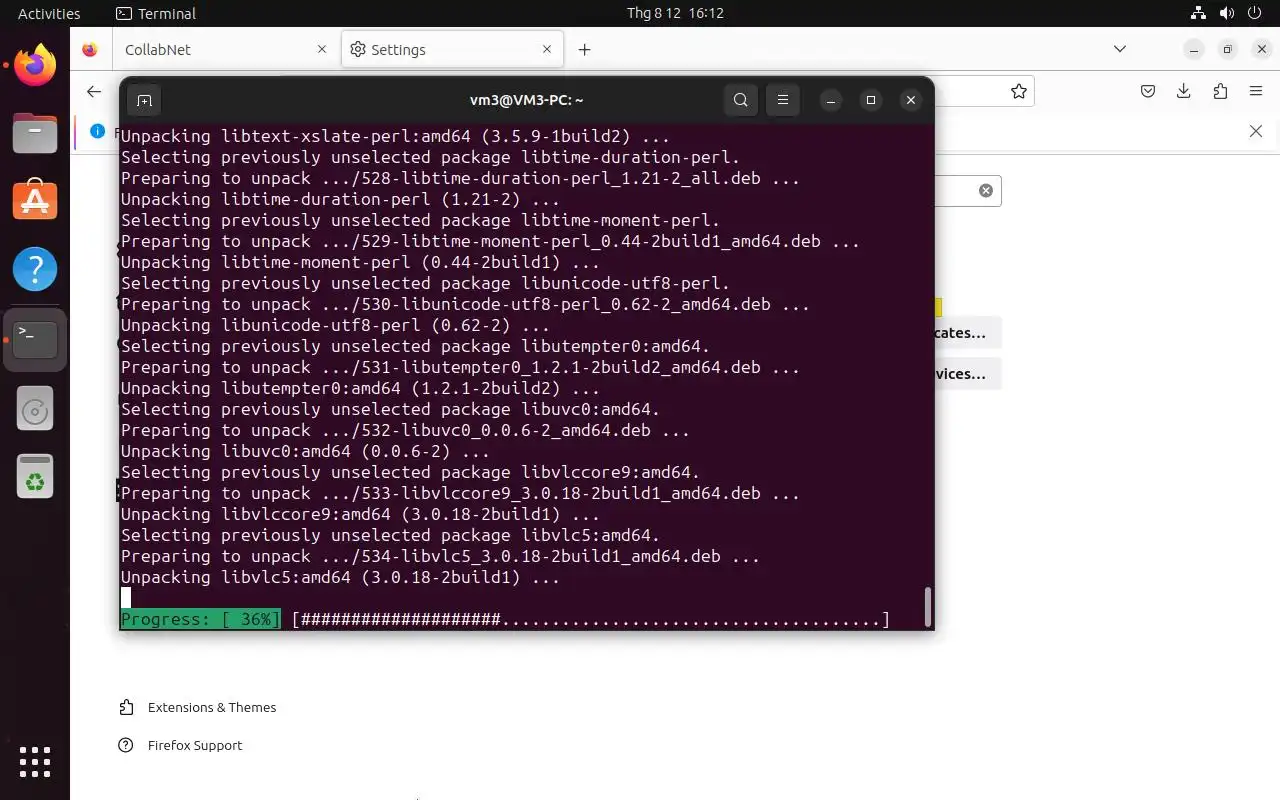Click the View Certificates button in Firefox
Image resolution: width=1280 pixels, height=800 pixels.
point(967,333)
